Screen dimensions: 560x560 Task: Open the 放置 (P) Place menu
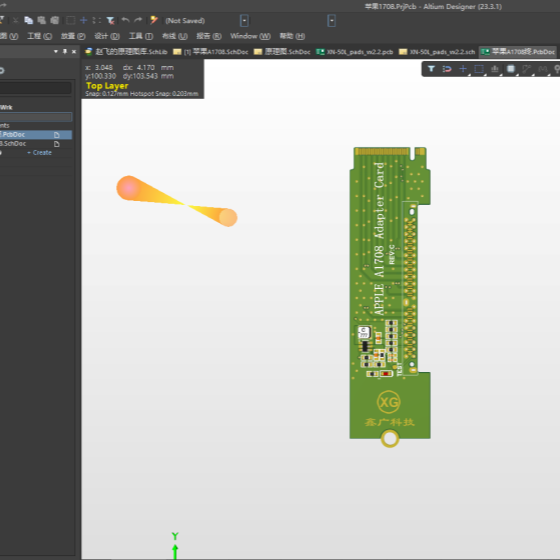pos(73,36)
